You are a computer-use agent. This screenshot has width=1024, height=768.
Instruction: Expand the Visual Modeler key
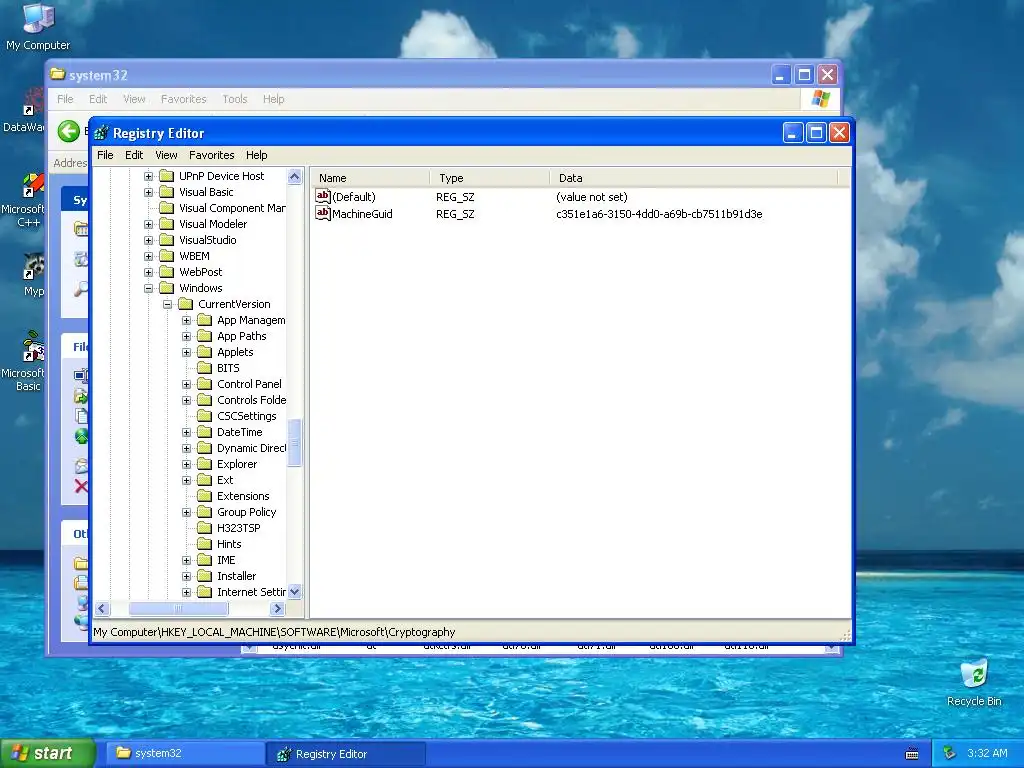click(148, 224)
